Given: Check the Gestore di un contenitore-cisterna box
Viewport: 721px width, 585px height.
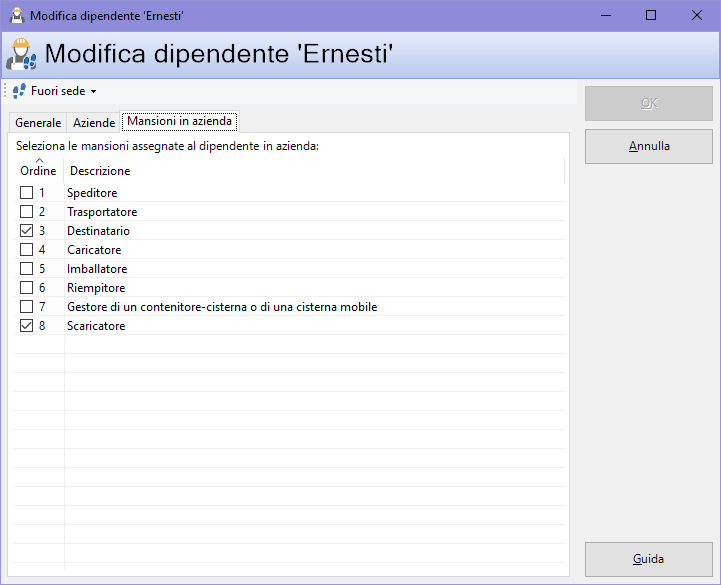Looking at the screenshot, I should pos(27,307).
